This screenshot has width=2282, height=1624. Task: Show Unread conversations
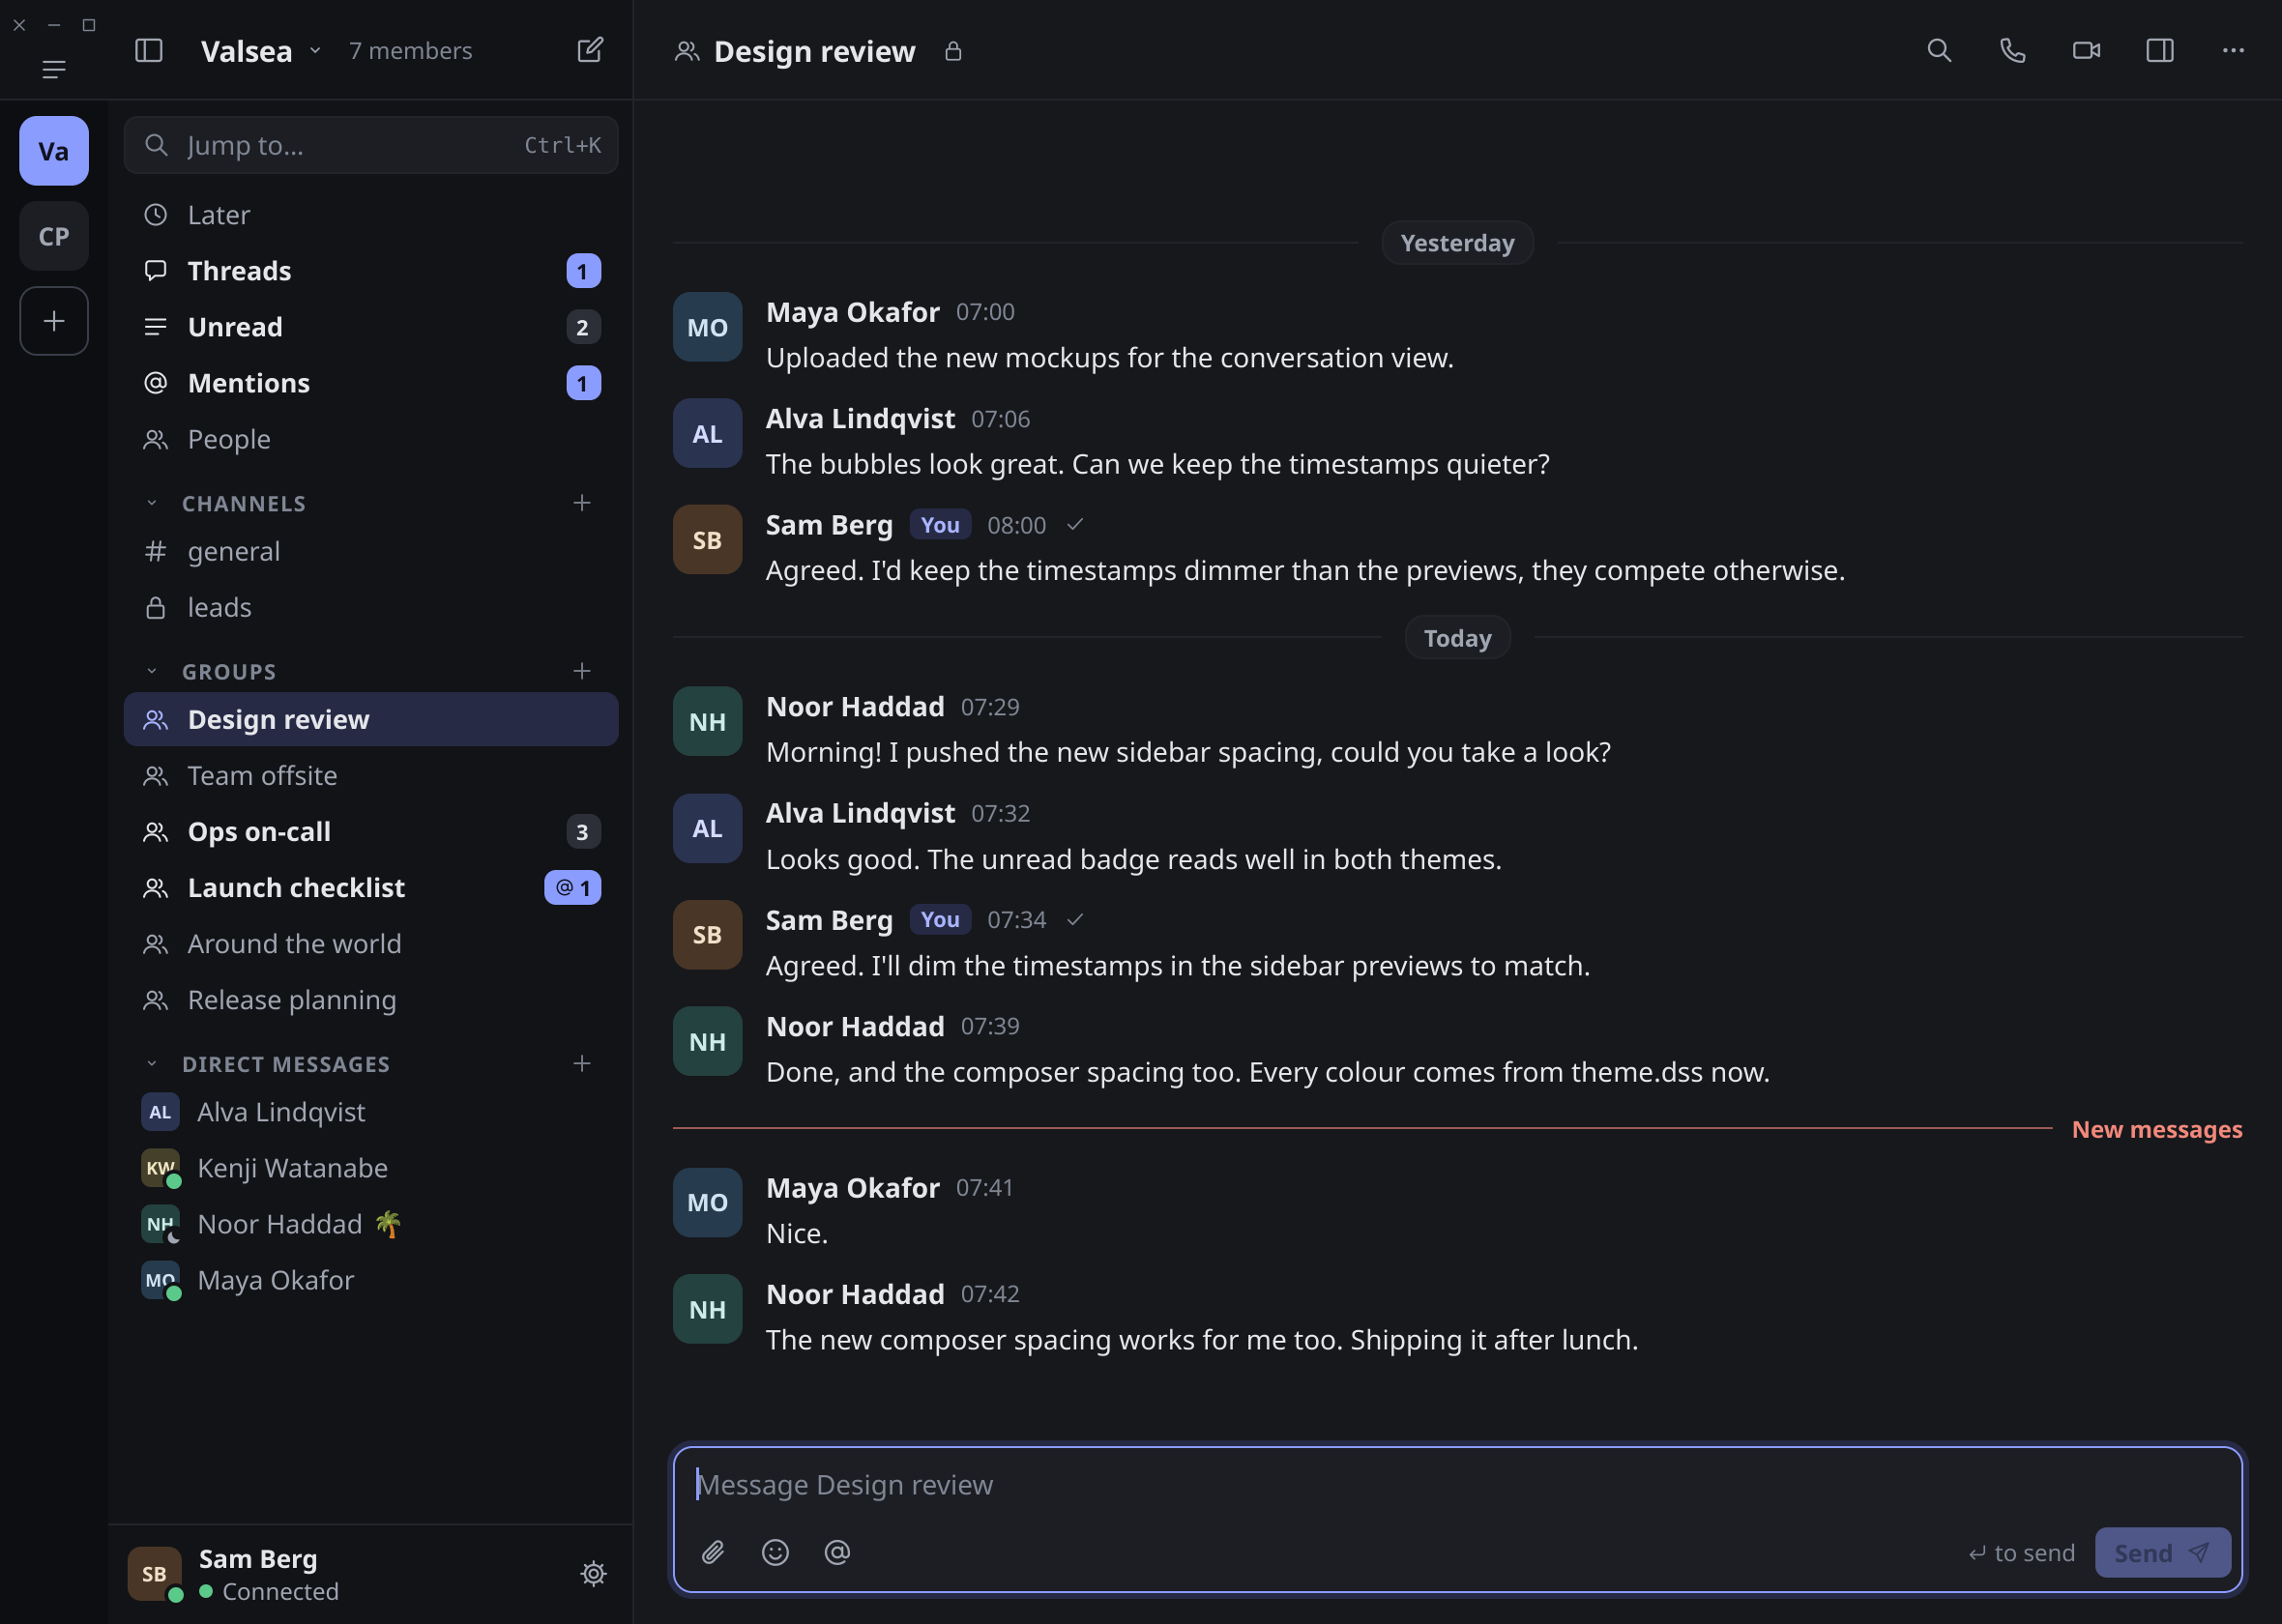pyautogui.click(x=371, y=326)
